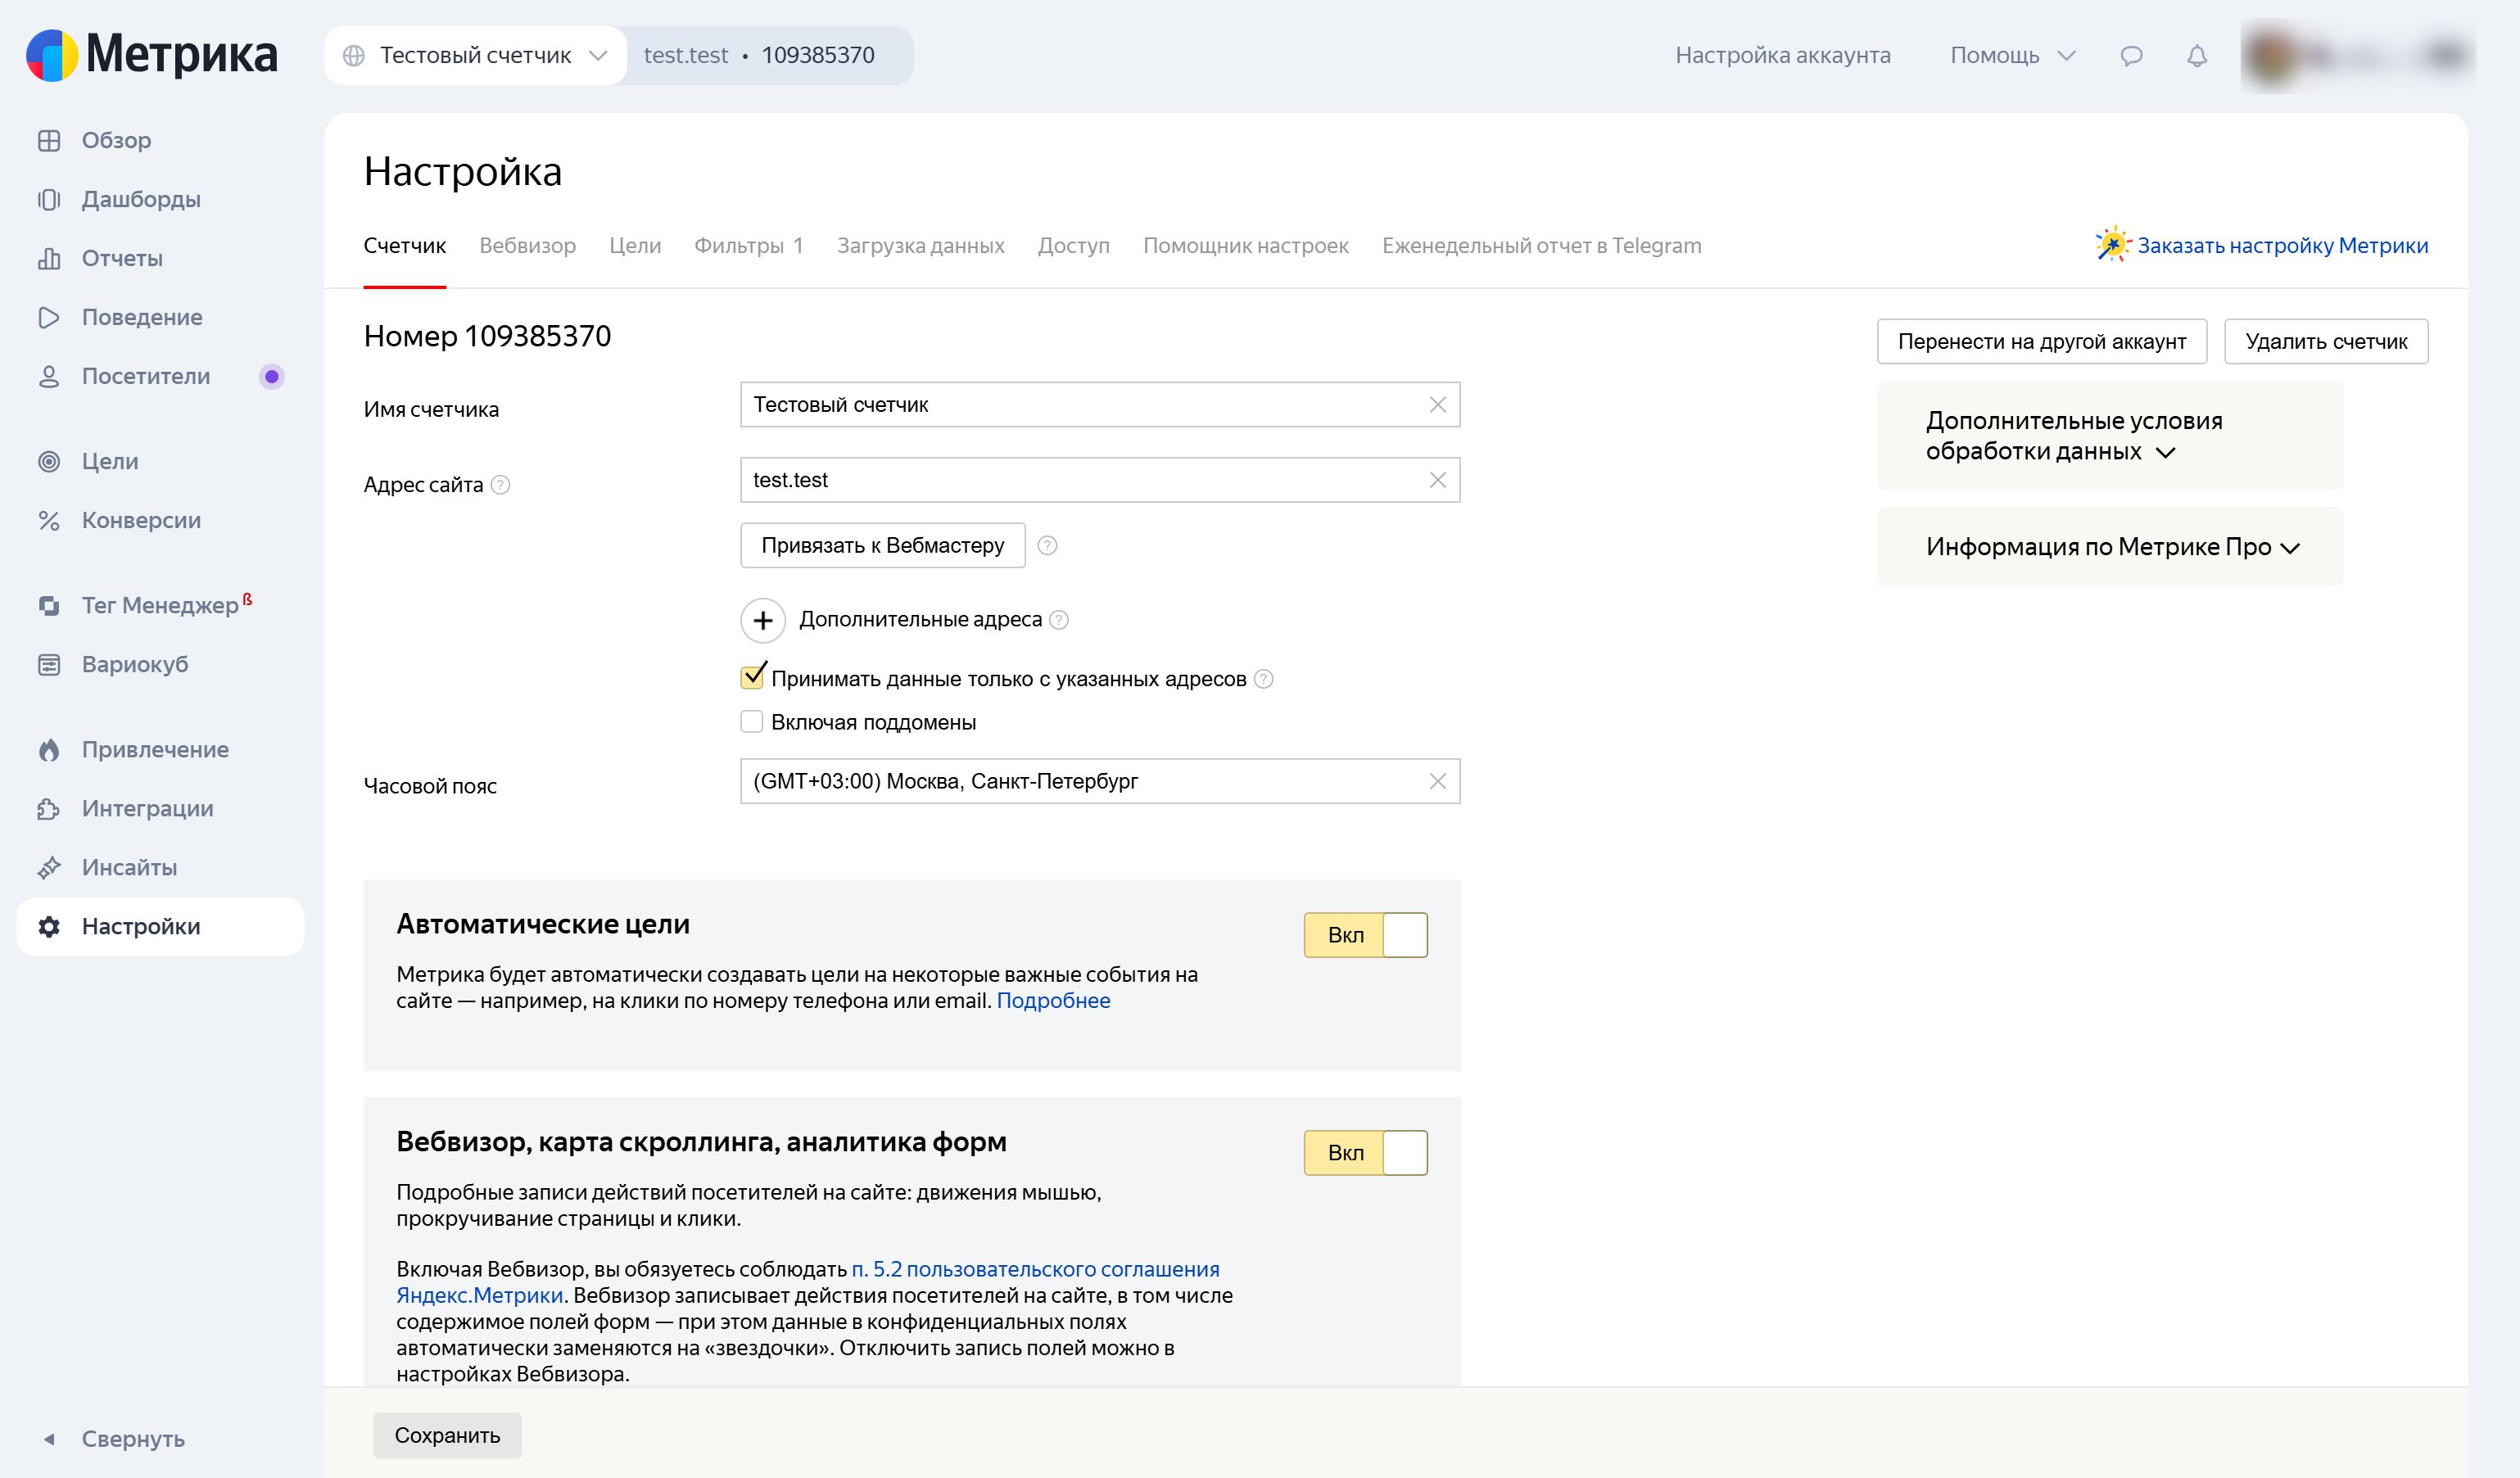The width and height of the screenshot is (2520, 1478).
Task: Uncheck Принимать данные только с указанных адресов
Action: pyautogui.click(x=752, y=678)
